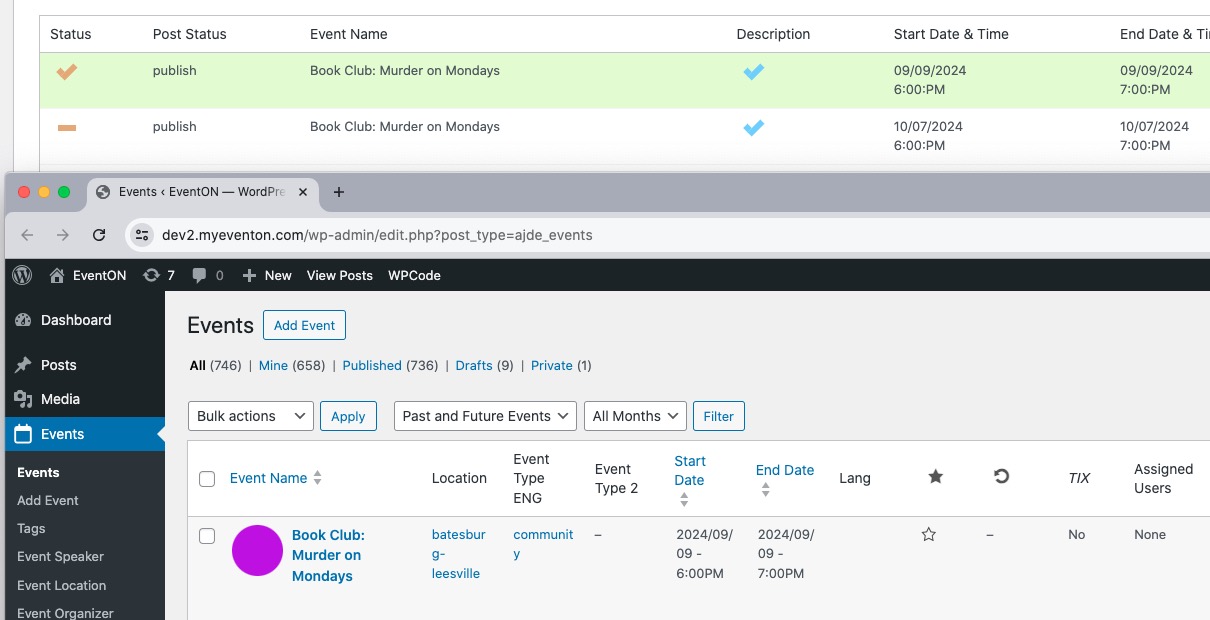The height and width of the screenshot is (620, 1210).
Task: Open Event Speaker submenu item
Action: [61, 556]
